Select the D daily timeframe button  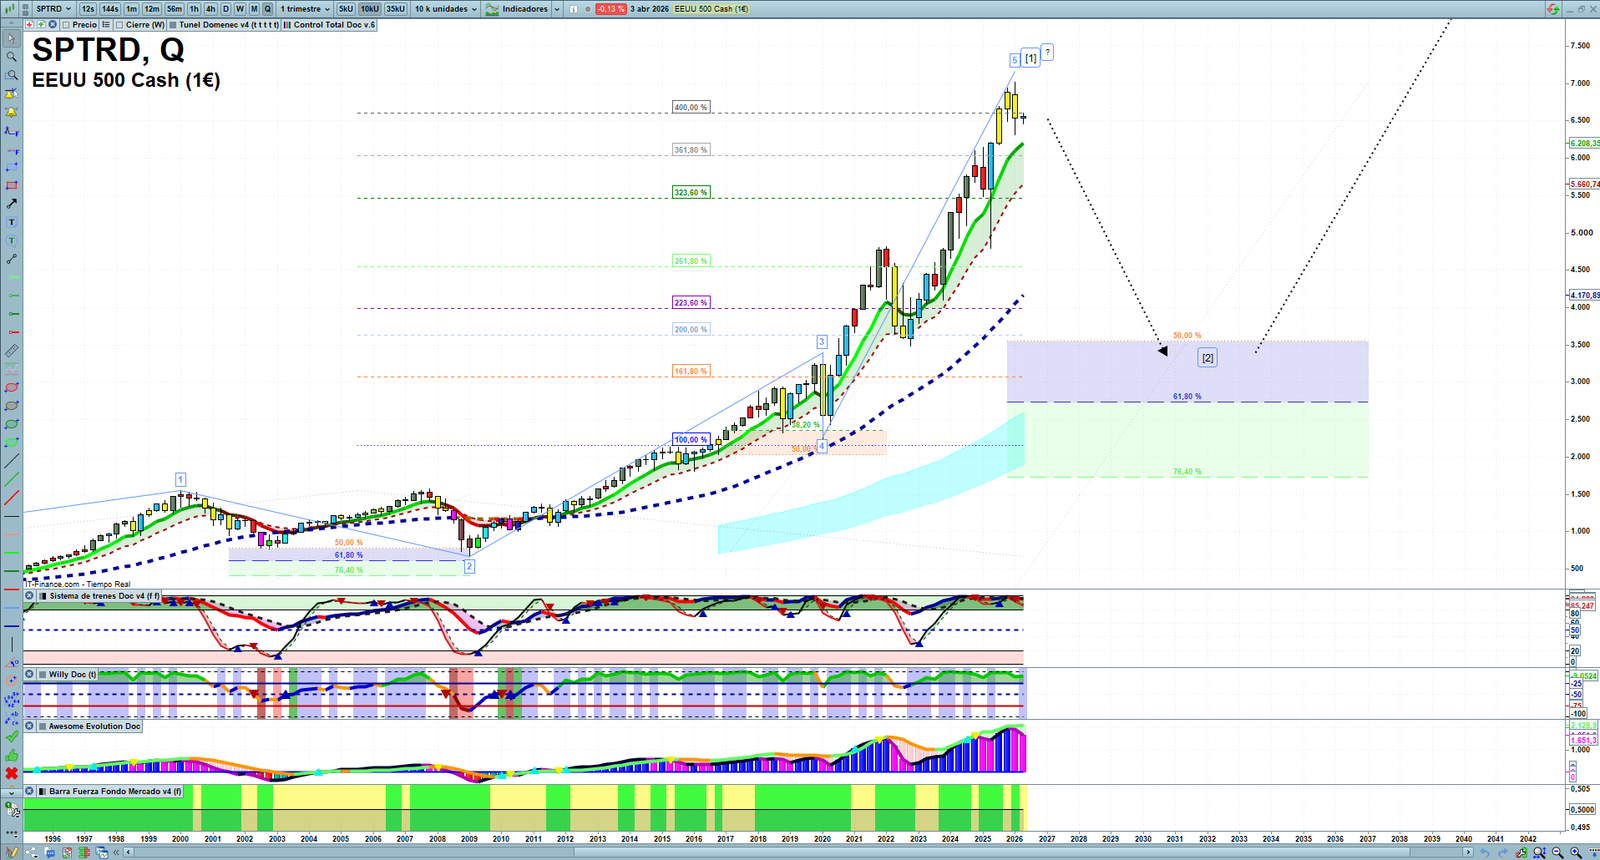pos(226,9)
